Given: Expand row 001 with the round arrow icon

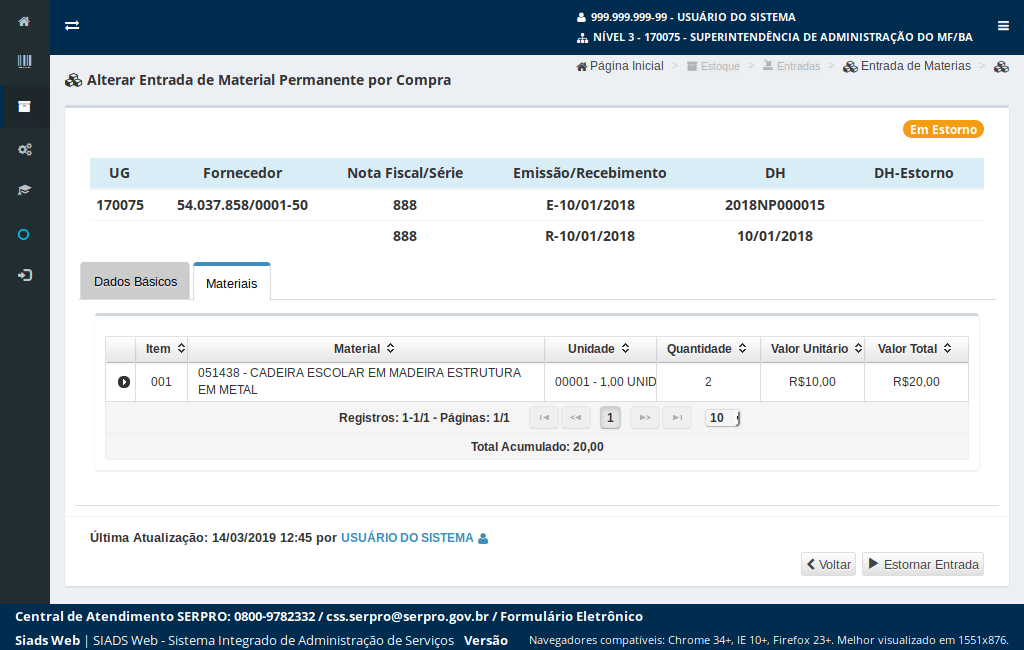Looking at the screenshot, I should pyautogui.click(x=123, y=382).
